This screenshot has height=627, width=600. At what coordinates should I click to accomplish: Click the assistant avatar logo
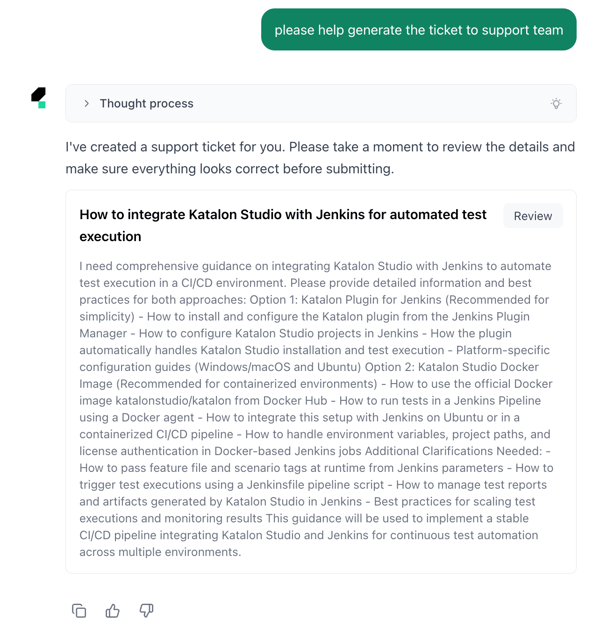39,97
